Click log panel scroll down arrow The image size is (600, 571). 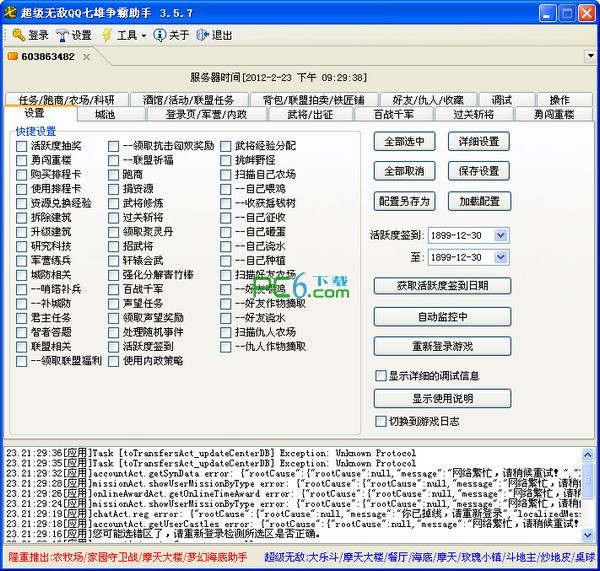click(x=588, y=534)
